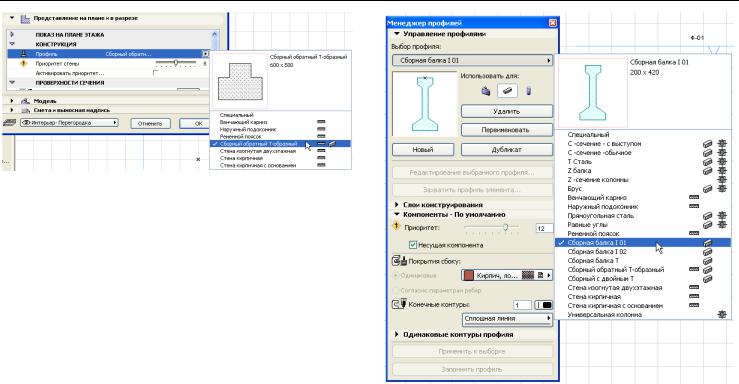Choose Сборная балка I 02 from profile list
Viewport: 739px width, 384px height.
[597, 252]
